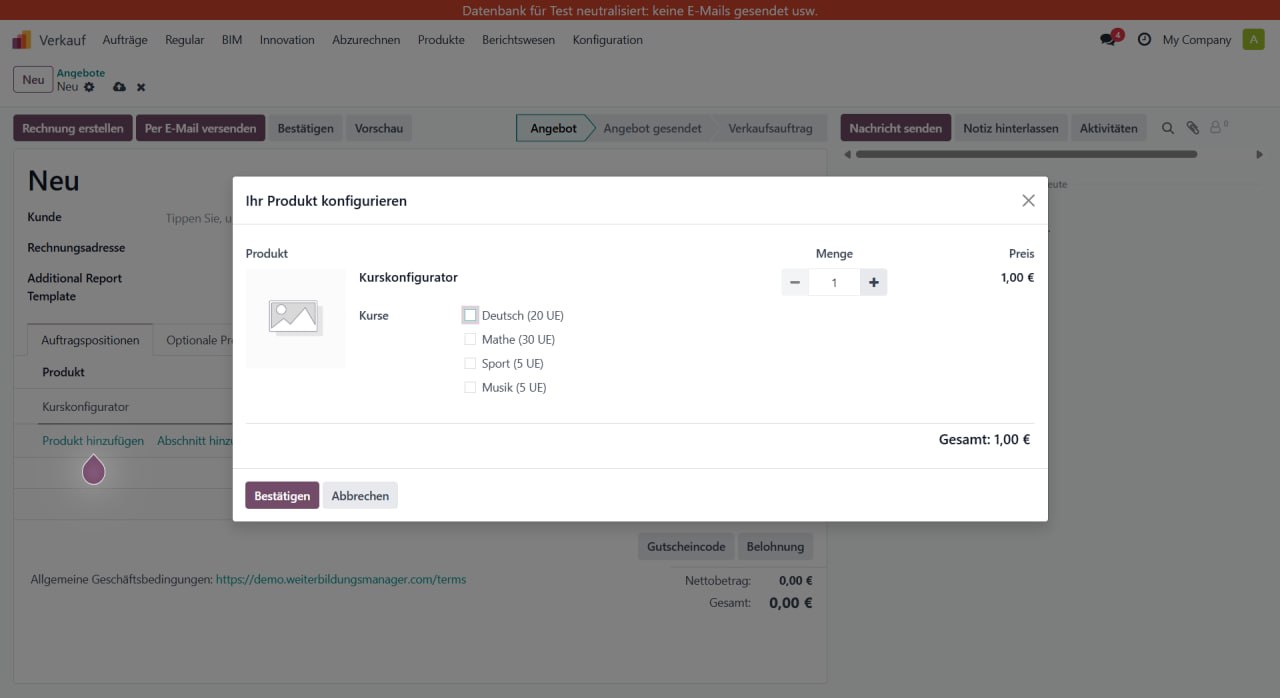
Task: Check the Deutsch (20 UE) checkbox
Action: coord(470,315)
